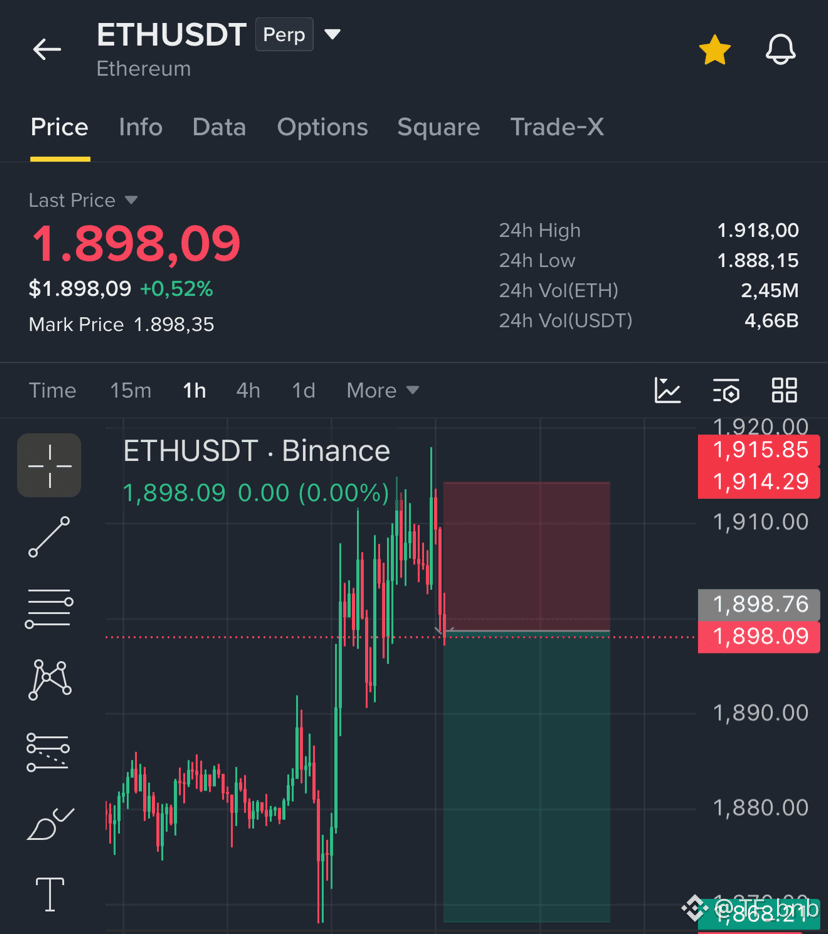Select the 4h chart interval
Viewport: 828px width, 934px height.
pyautogui.click(x=248, y=391)
